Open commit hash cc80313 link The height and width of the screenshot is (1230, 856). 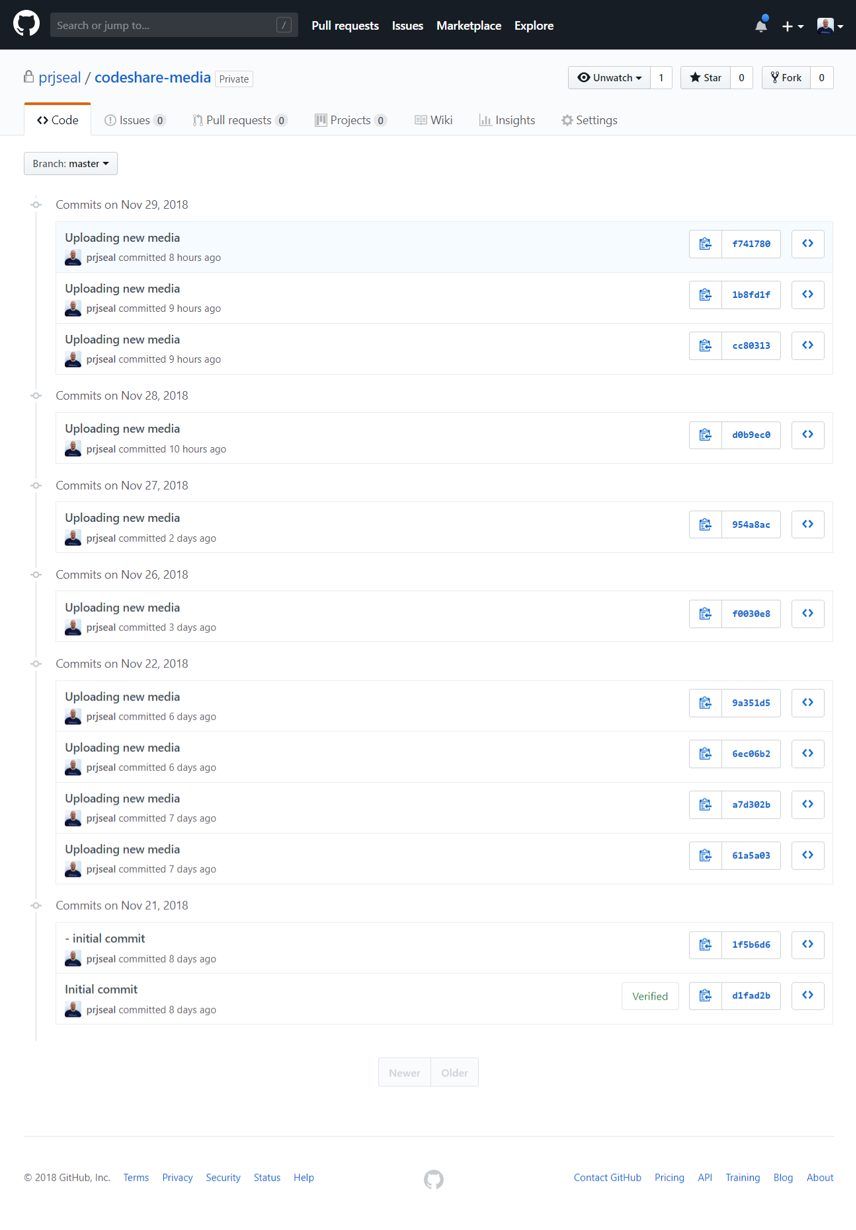(x=751, y=346)
